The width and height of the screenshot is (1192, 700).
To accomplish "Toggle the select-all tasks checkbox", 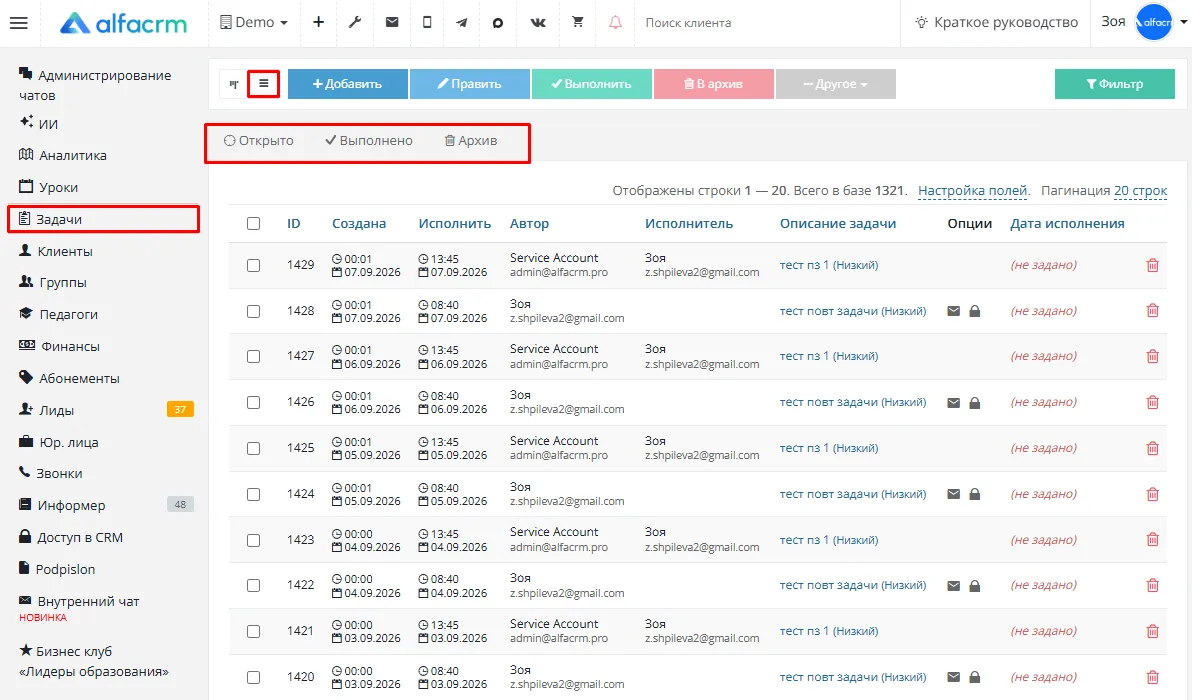I will tap(253, 223).
